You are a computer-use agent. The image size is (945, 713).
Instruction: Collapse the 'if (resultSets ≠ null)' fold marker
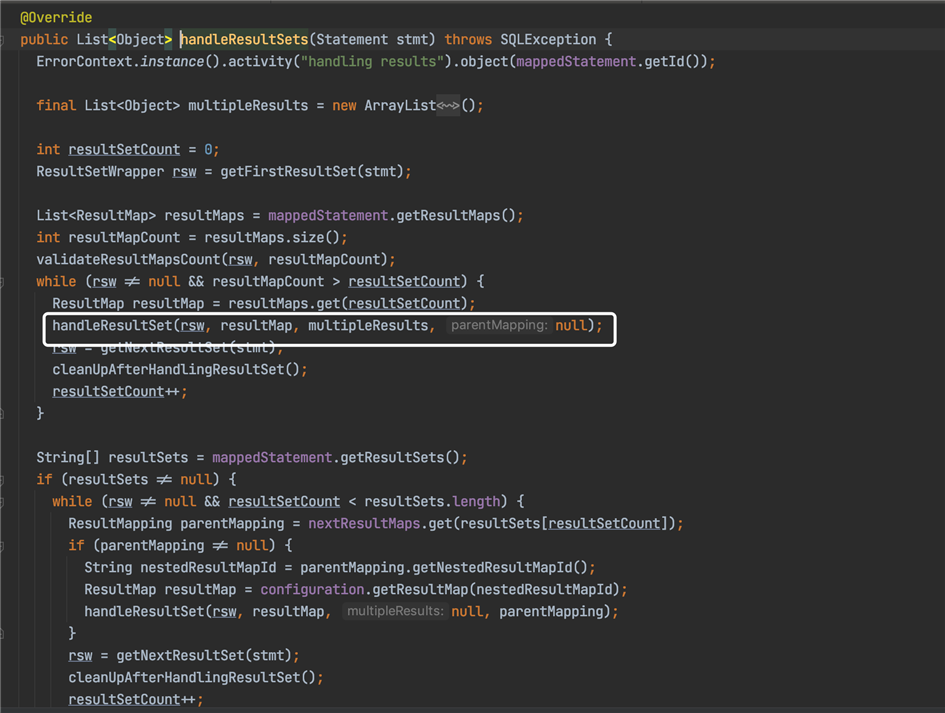point(2,480)
